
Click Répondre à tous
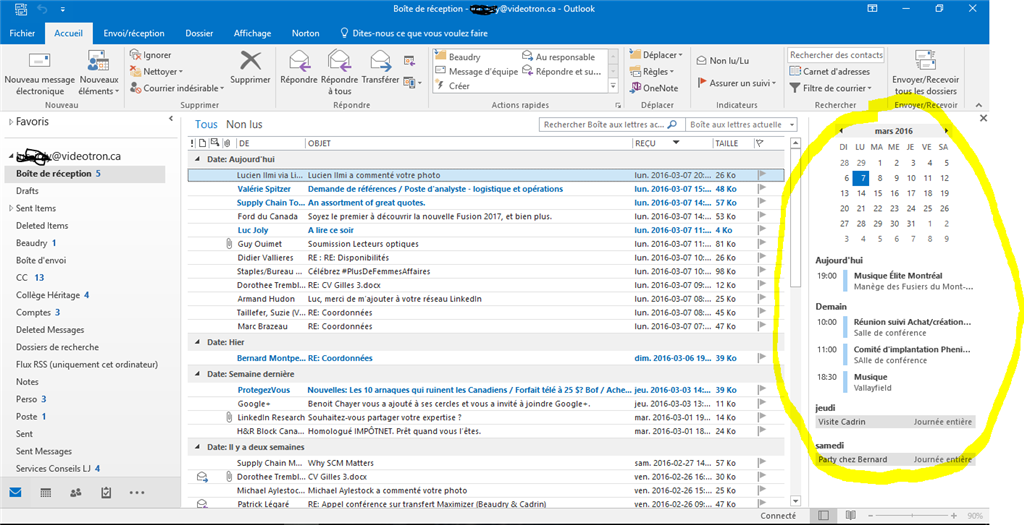pyautogui.click(x=340, y=73)
